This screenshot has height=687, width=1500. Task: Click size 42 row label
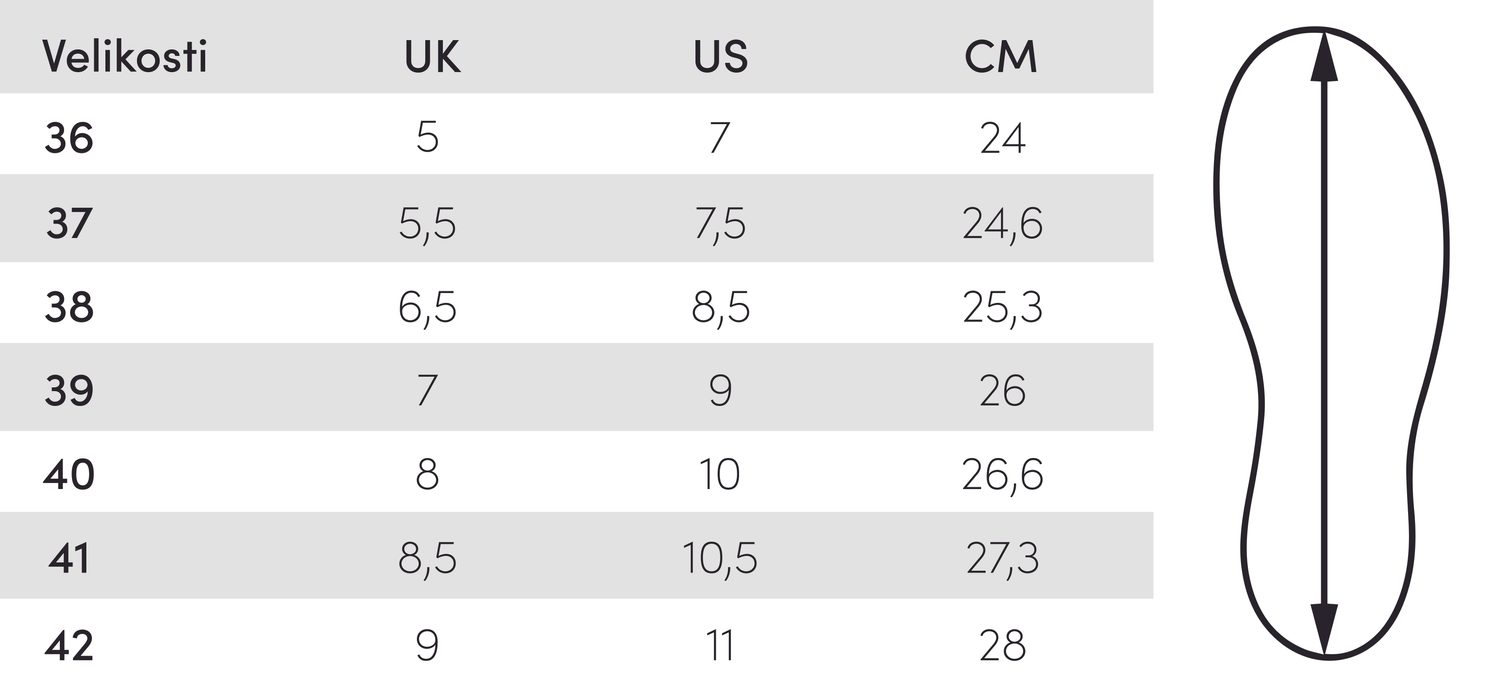[69, 645]
